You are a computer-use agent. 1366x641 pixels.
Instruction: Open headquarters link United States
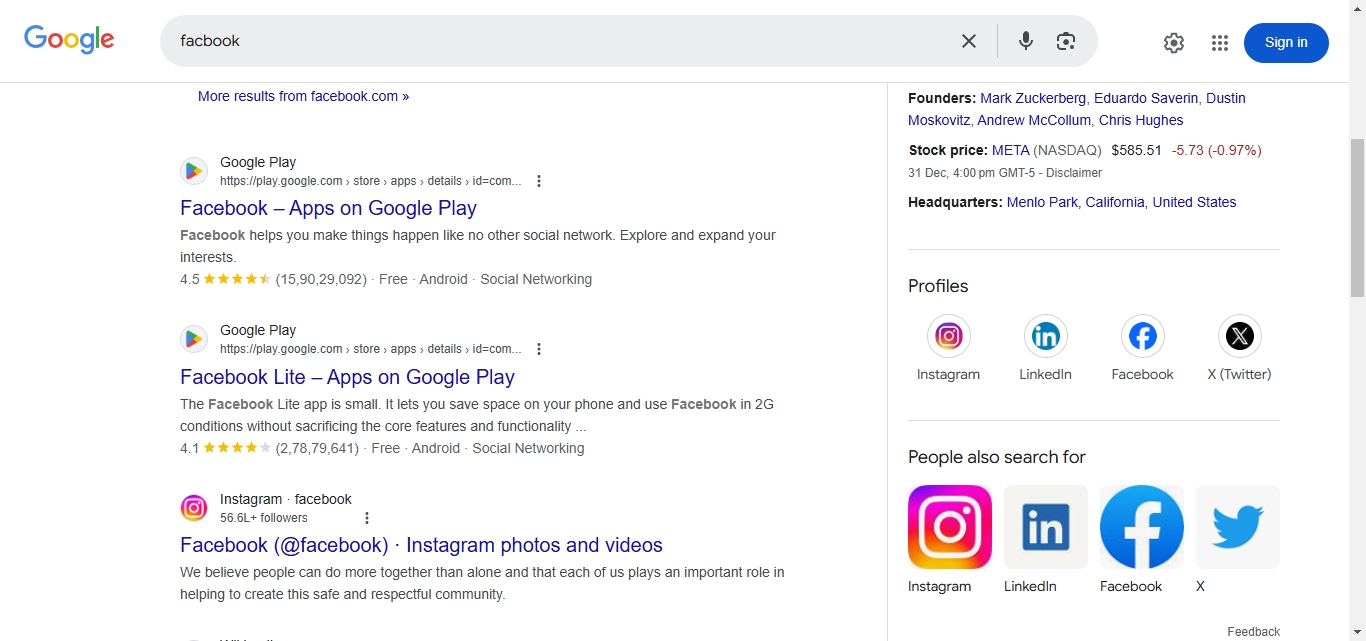[1194, 202]
